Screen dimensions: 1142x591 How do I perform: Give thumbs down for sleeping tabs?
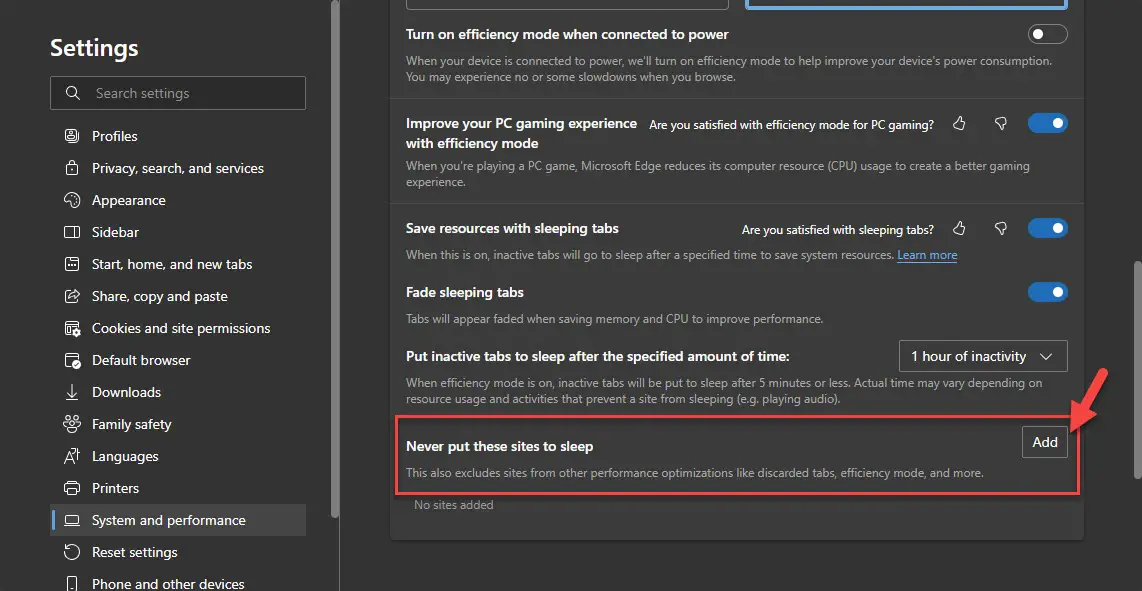point(1001,229)
